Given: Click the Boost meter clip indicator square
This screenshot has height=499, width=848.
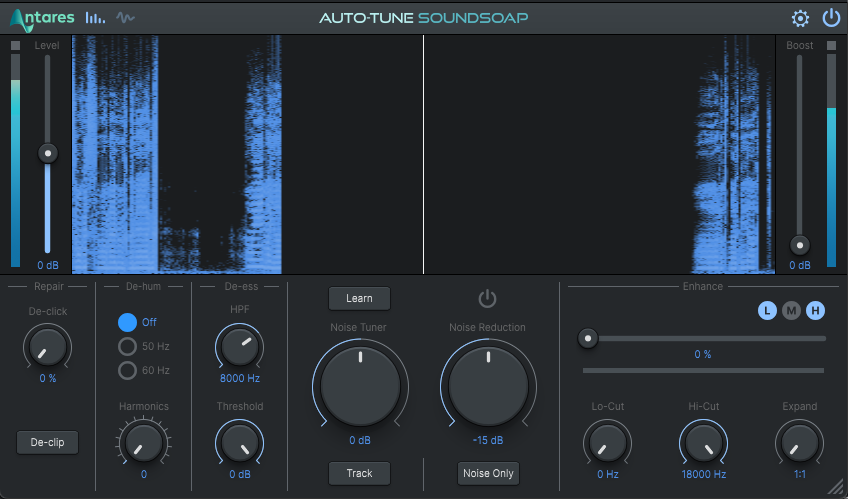Looking at the screenshot, I should (x=831, y=45).
